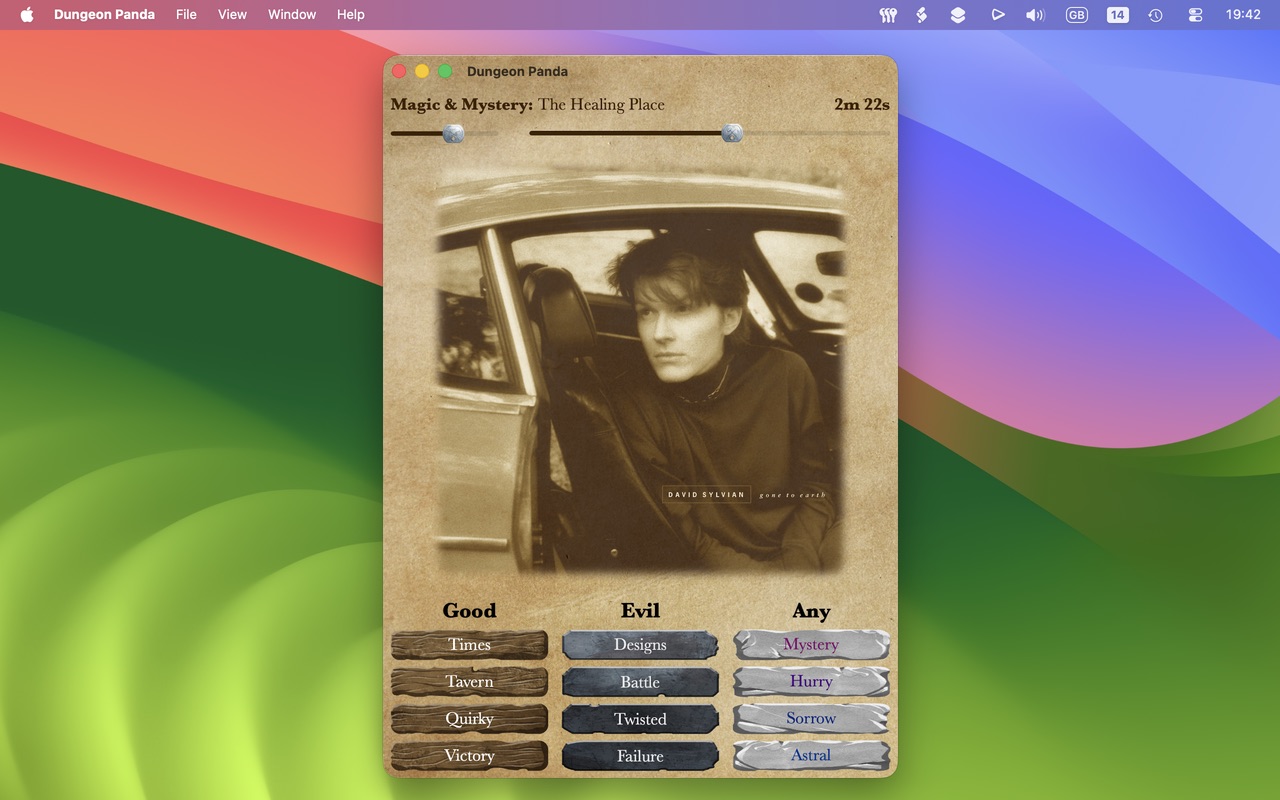Open the View menu

[x=232, y=15]
